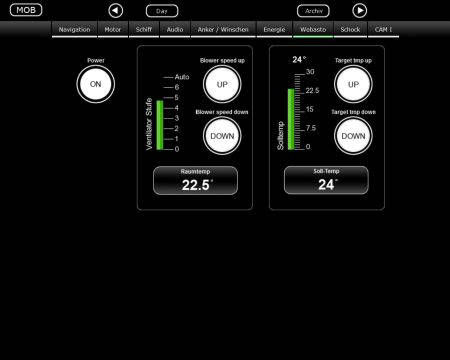Go to the Audio tab
This screenshot has height=360, width=450.
pyautogui.click(x=175, y=30)
